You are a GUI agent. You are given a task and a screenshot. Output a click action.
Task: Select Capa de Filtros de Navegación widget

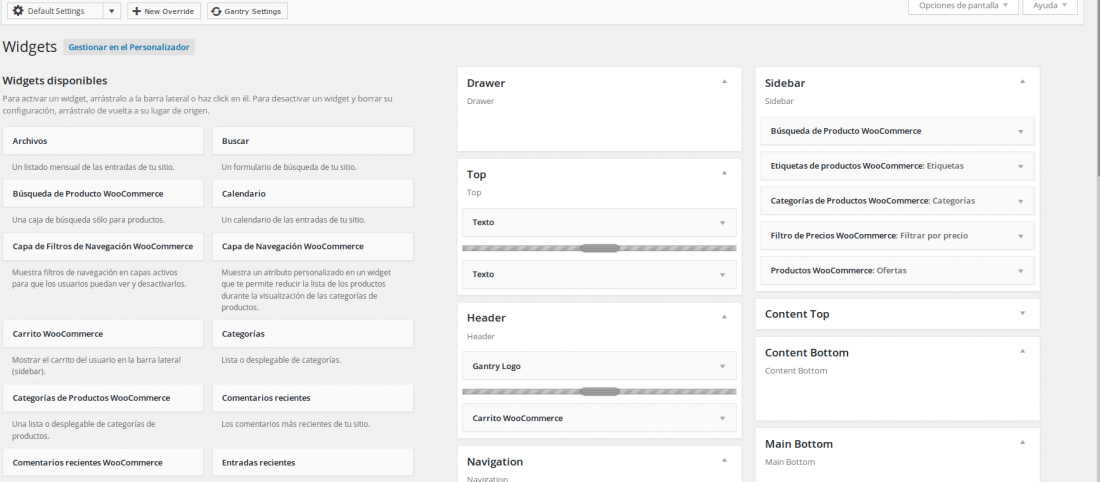tap(103, 246)
